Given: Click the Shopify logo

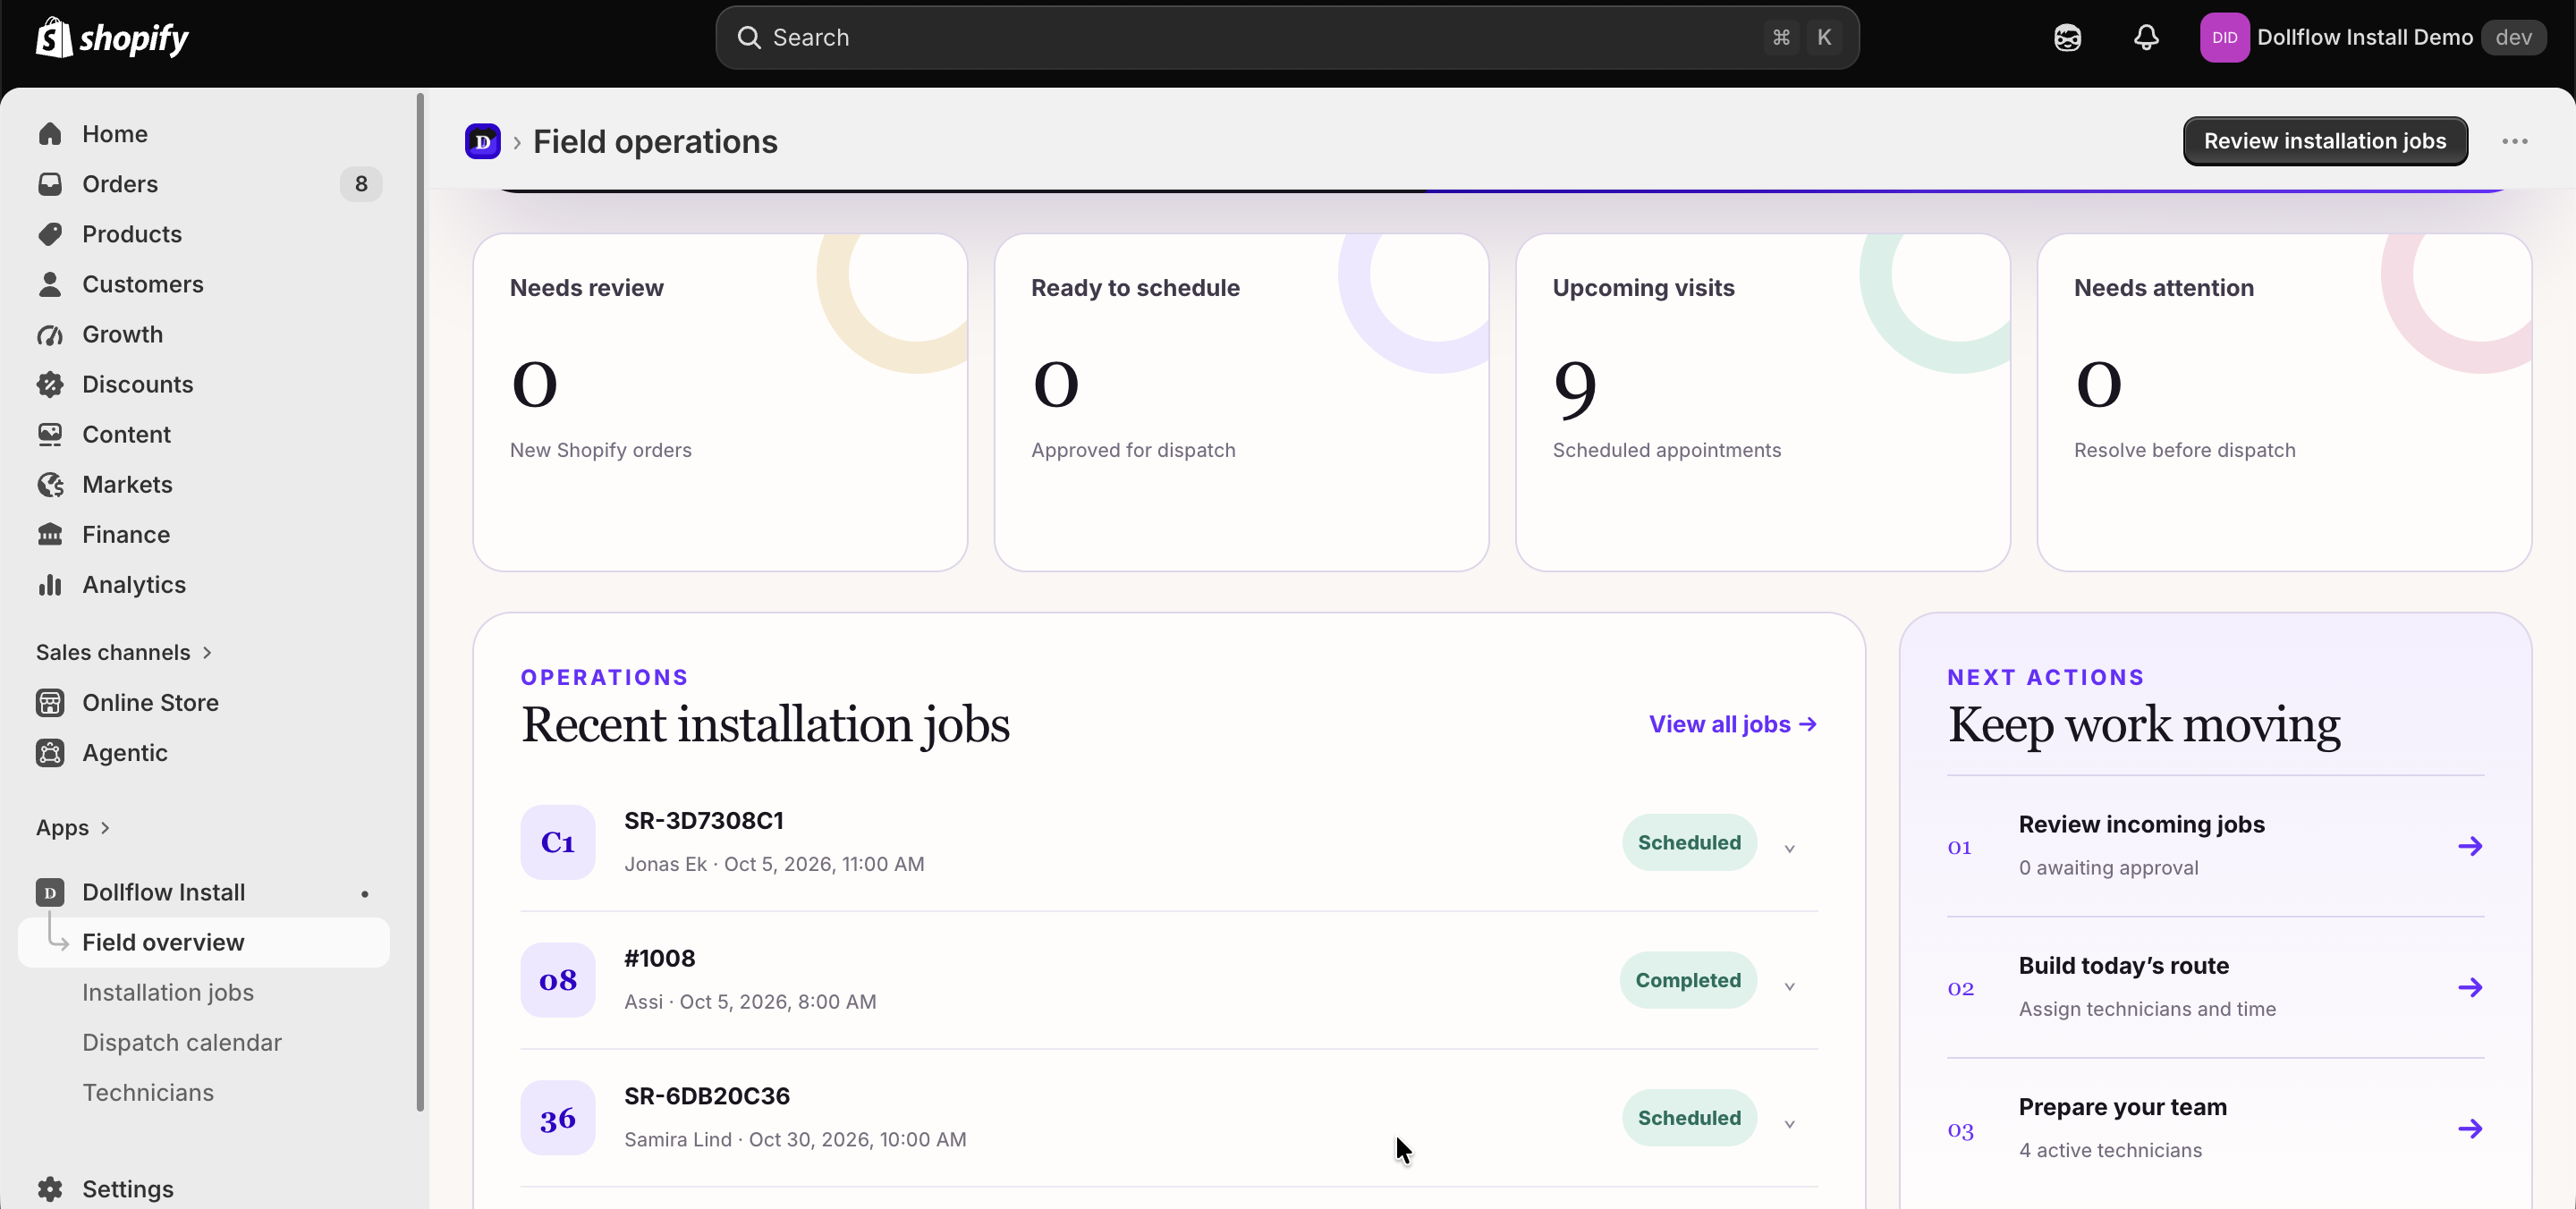Looking at the screenshot, I should [x=112, y=38].
